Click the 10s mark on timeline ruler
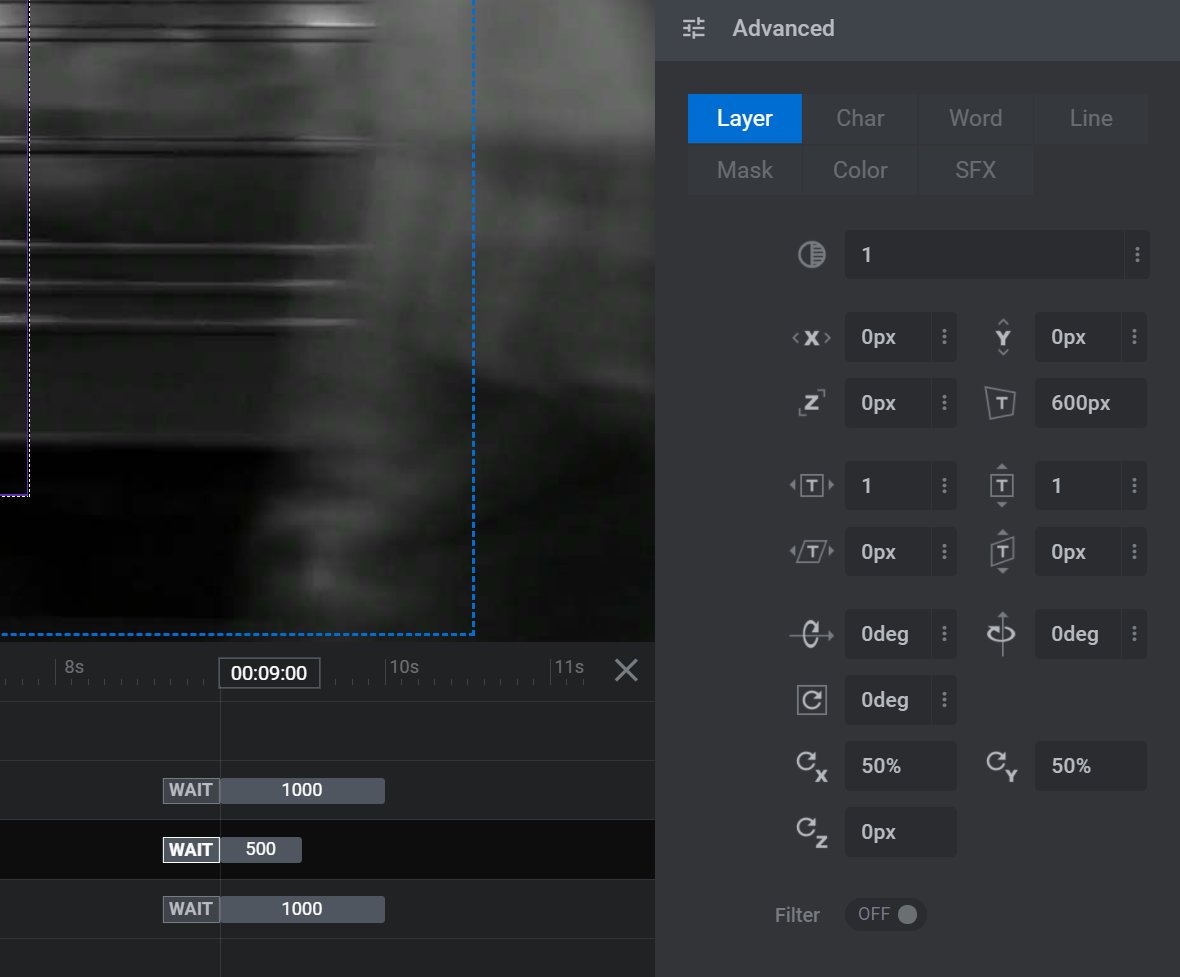 point(404,667)
